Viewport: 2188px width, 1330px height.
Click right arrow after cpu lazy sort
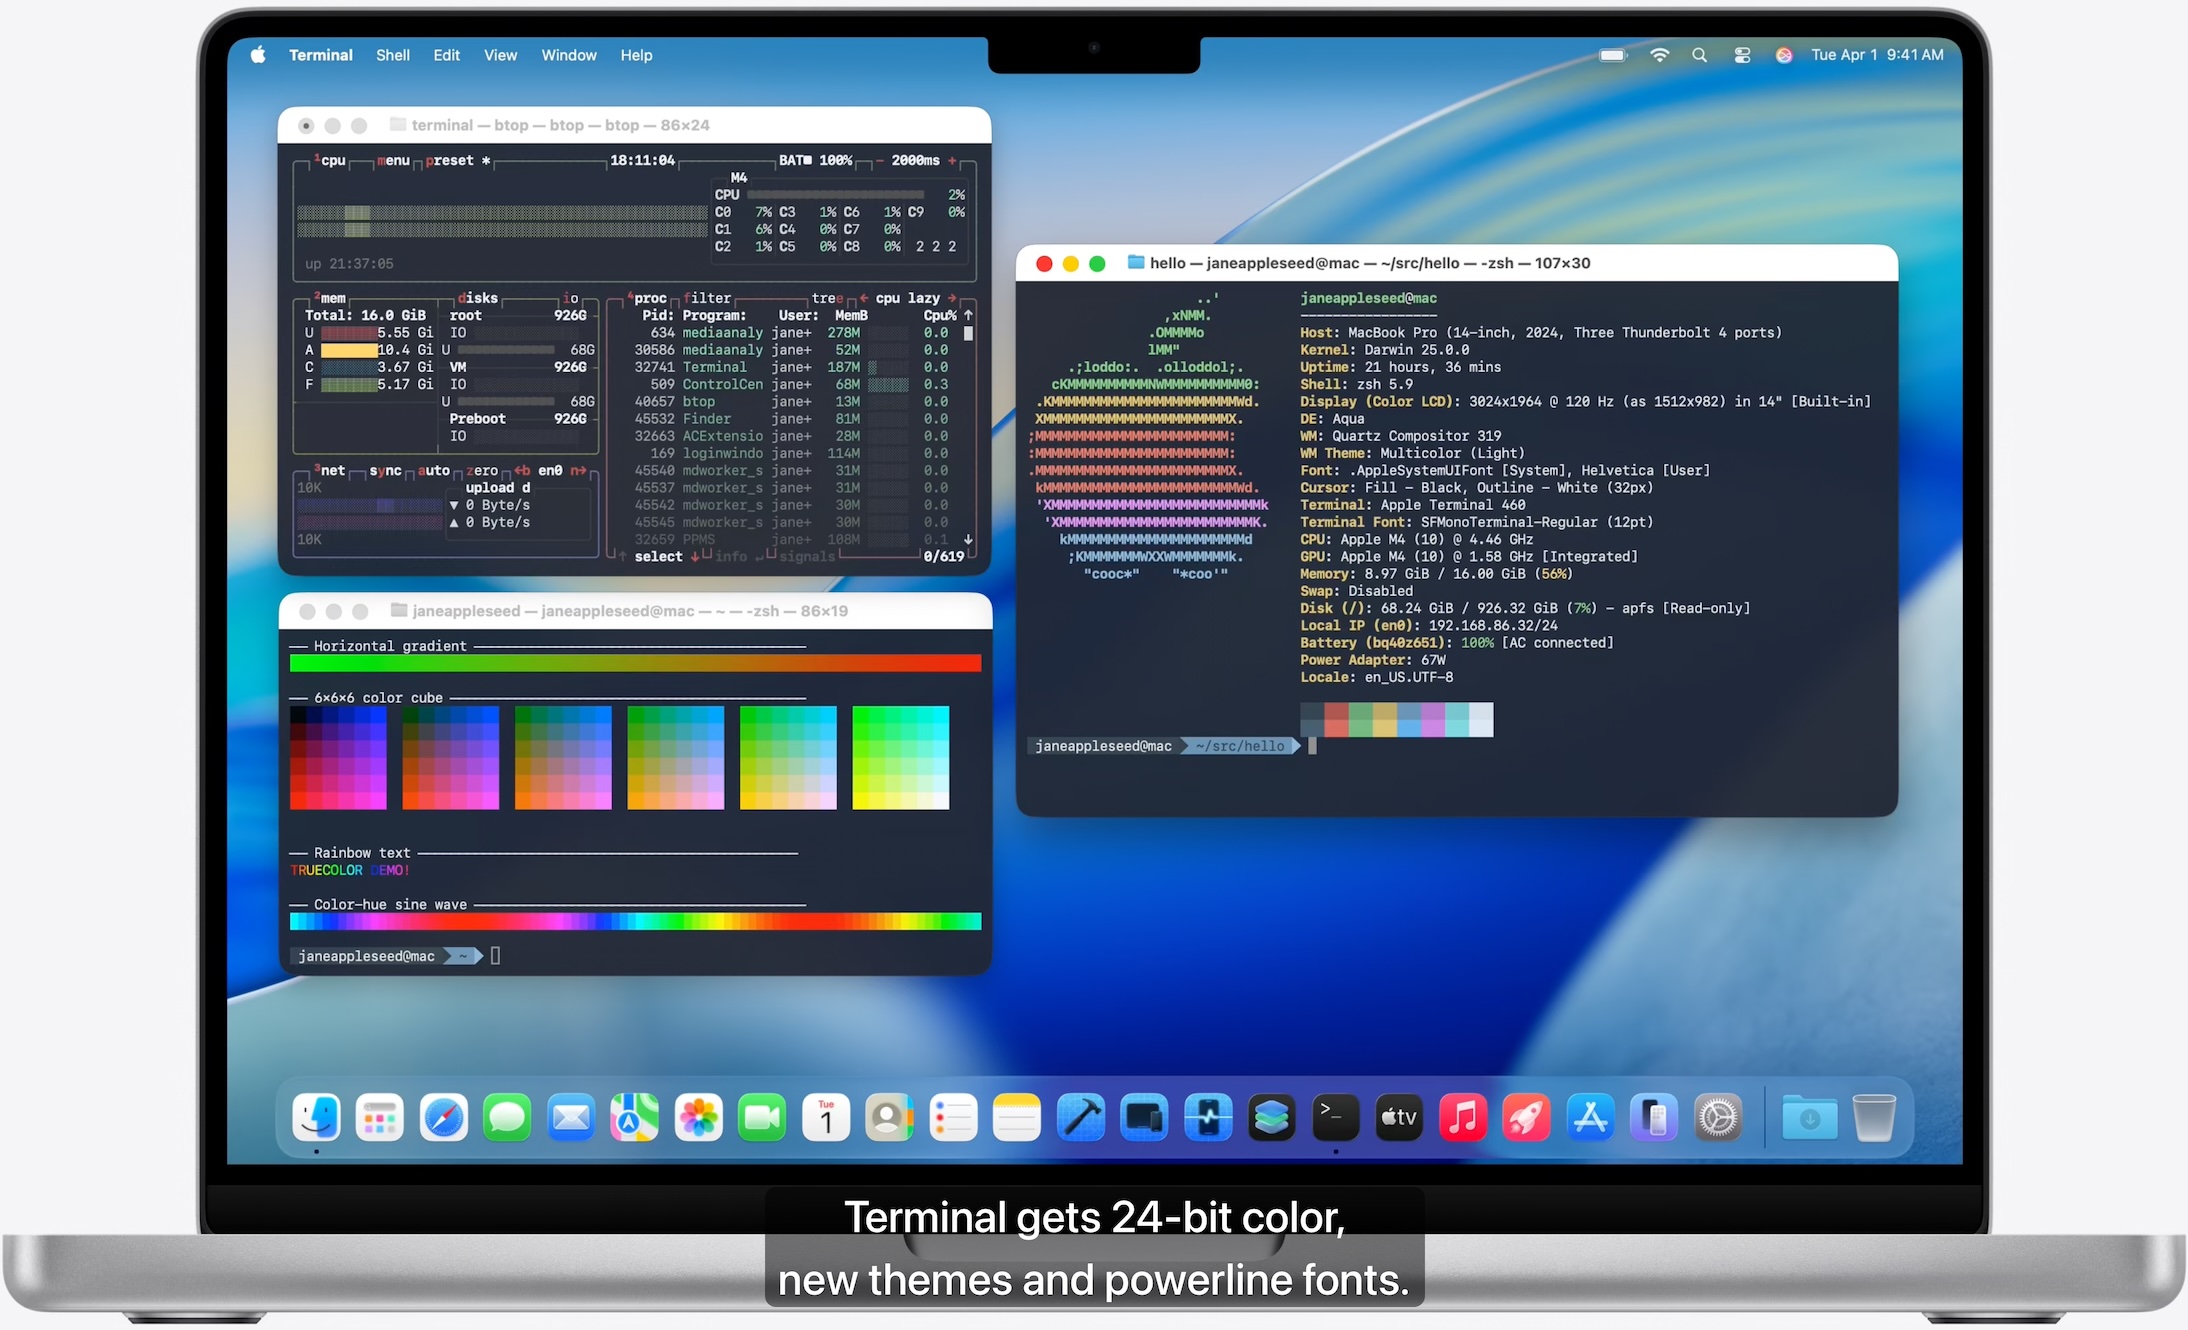(952, 298)
